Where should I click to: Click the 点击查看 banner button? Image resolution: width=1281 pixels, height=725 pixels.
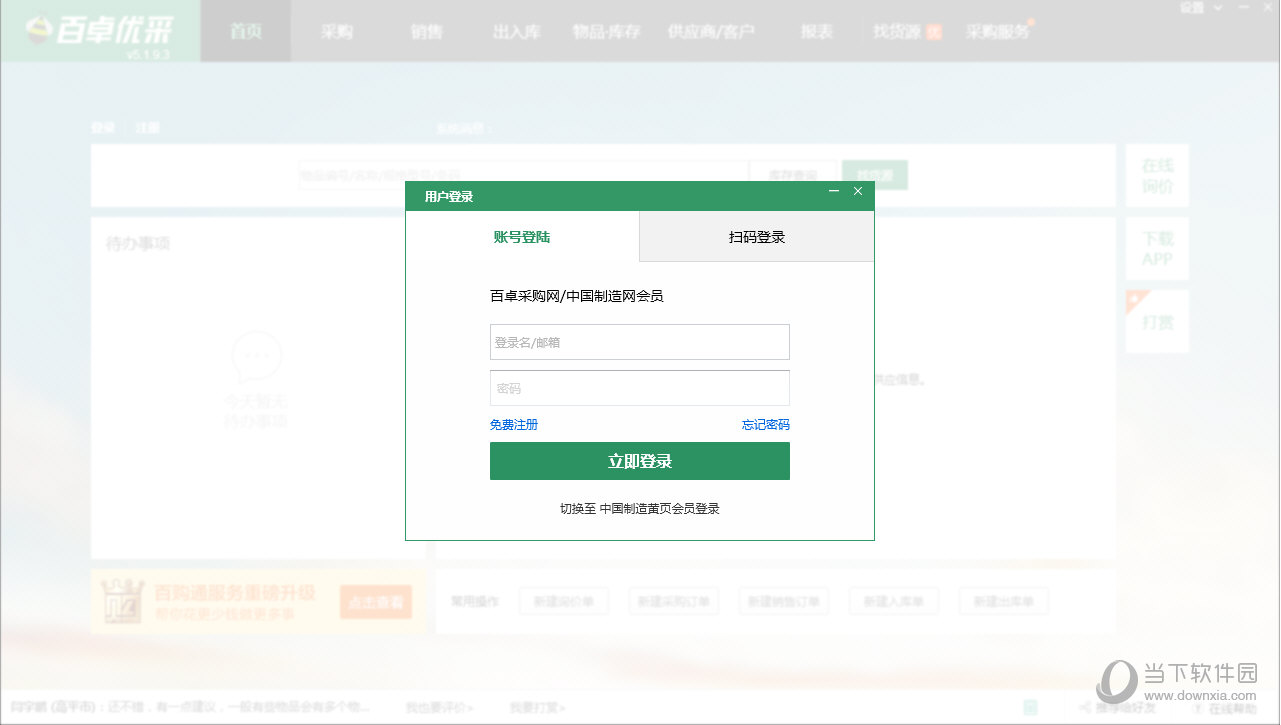376,602
